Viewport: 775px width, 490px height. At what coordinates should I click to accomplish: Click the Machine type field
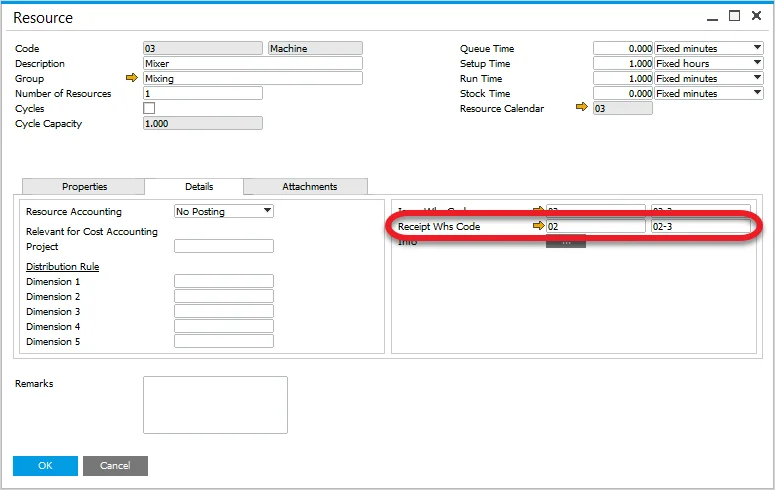pos(315,48)
